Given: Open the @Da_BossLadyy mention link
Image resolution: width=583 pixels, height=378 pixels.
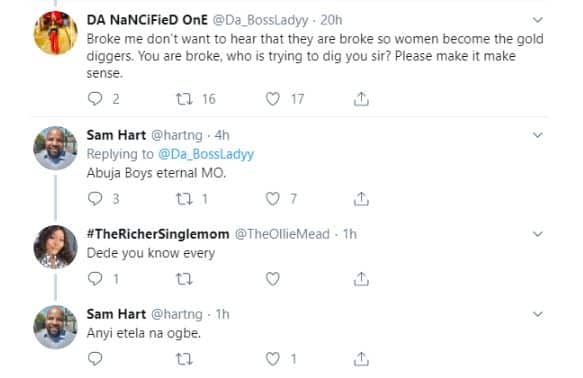Looking at the screenshot, I should [206, 154].
